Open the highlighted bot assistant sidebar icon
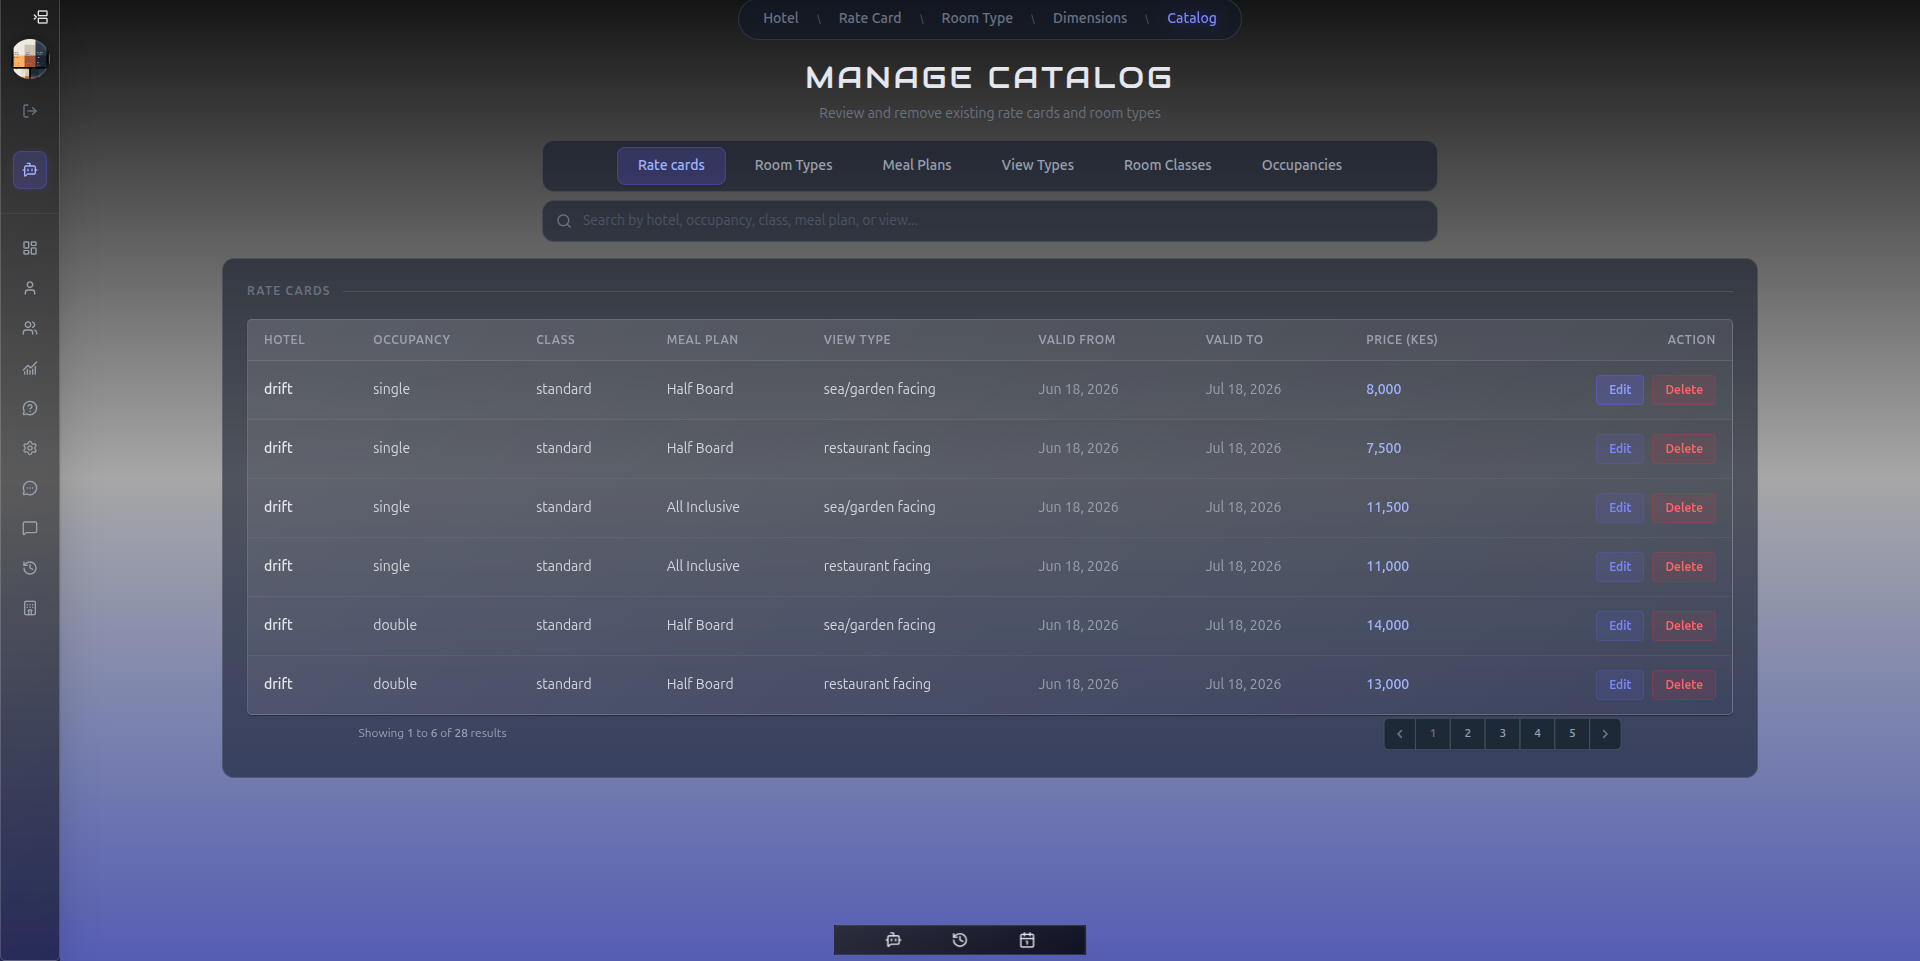The image size is (1920, 961). pyautogui.click(x=30, y=170)
